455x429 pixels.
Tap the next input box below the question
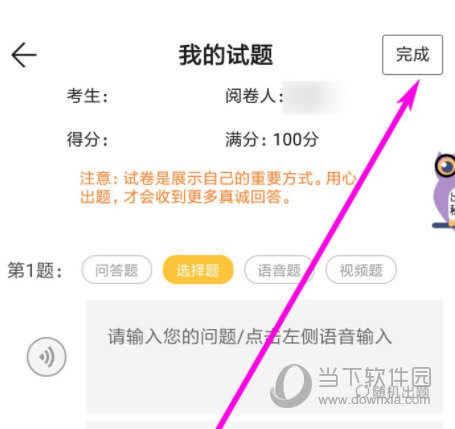[265, 425]
